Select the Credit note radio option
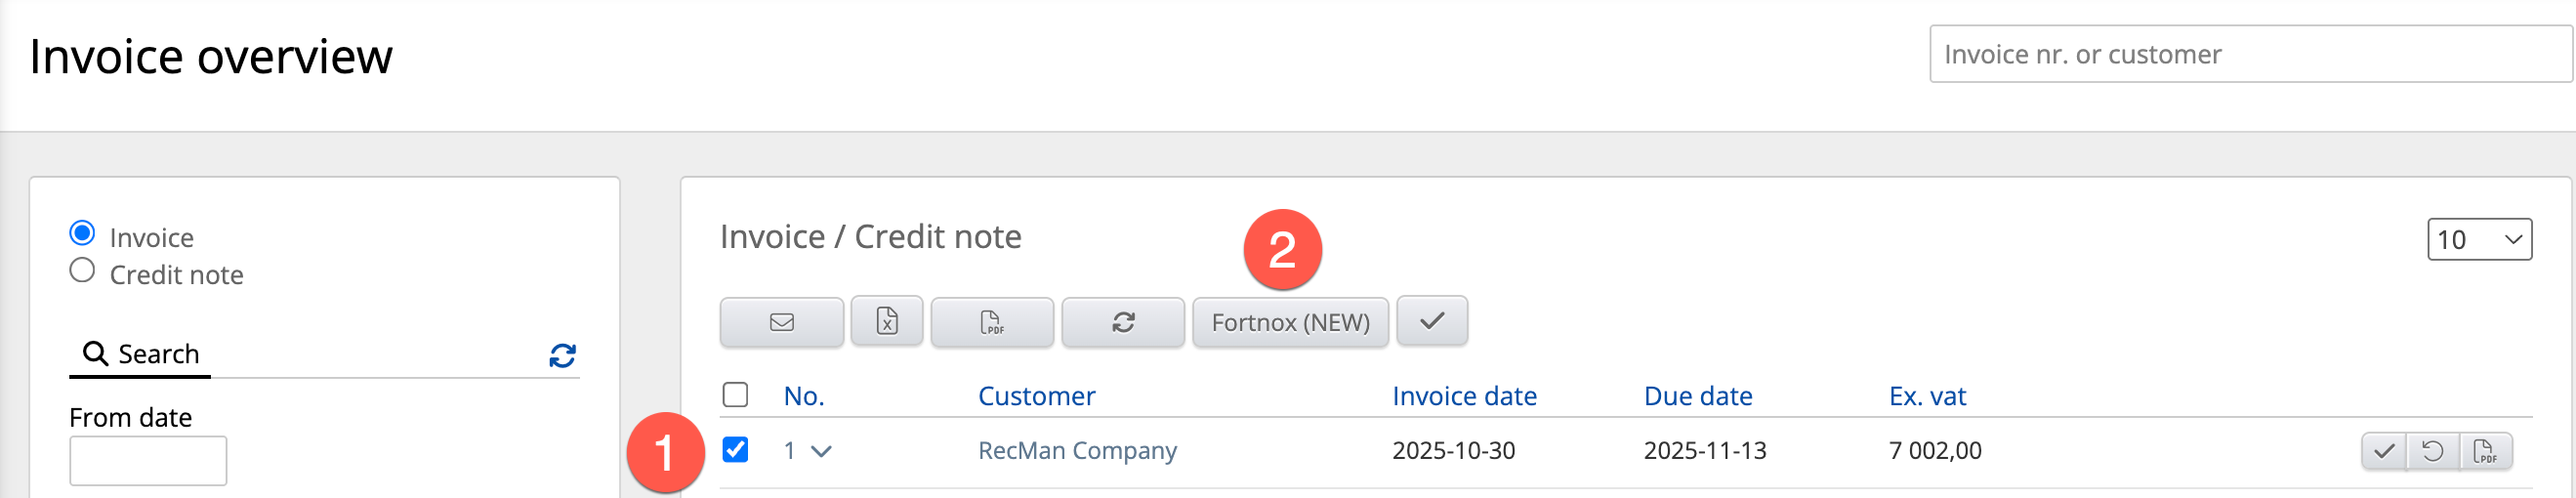The width and height of the screenshot is (2576, 498). (82, 271)
